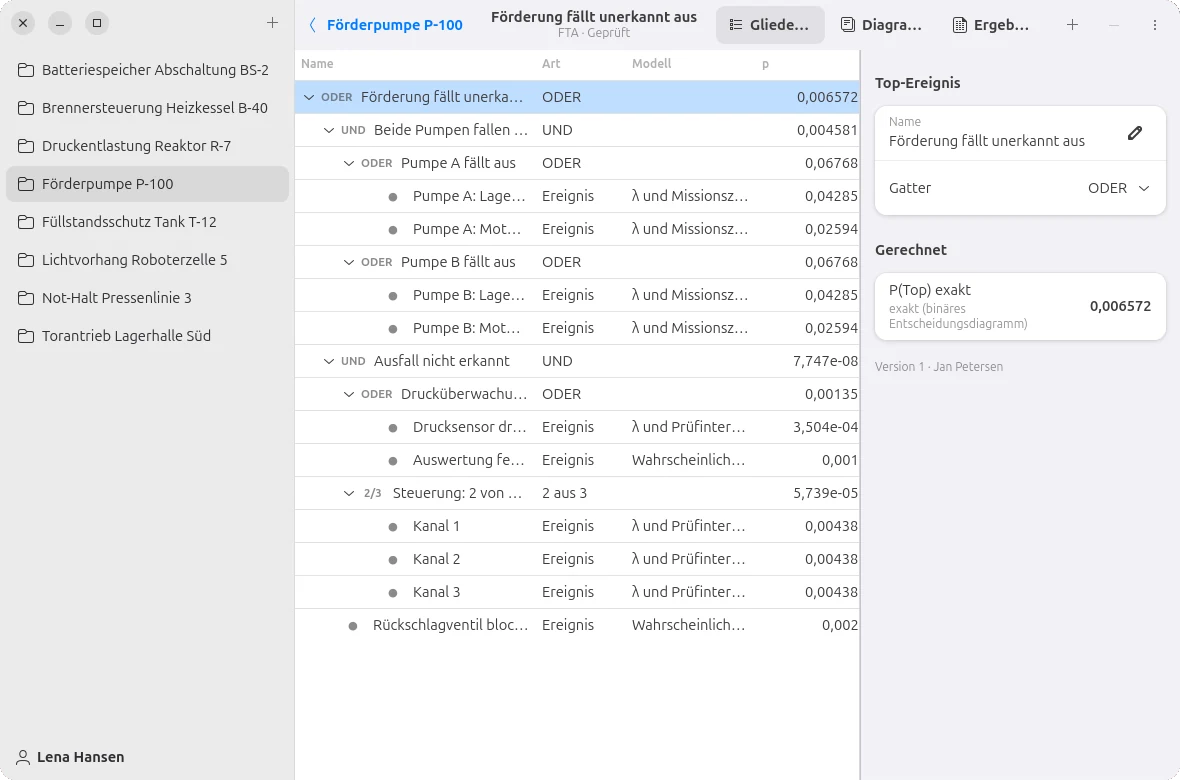Click the p value 7,747e-08
The image size is (1180, 780).
[x=825, y=361]
